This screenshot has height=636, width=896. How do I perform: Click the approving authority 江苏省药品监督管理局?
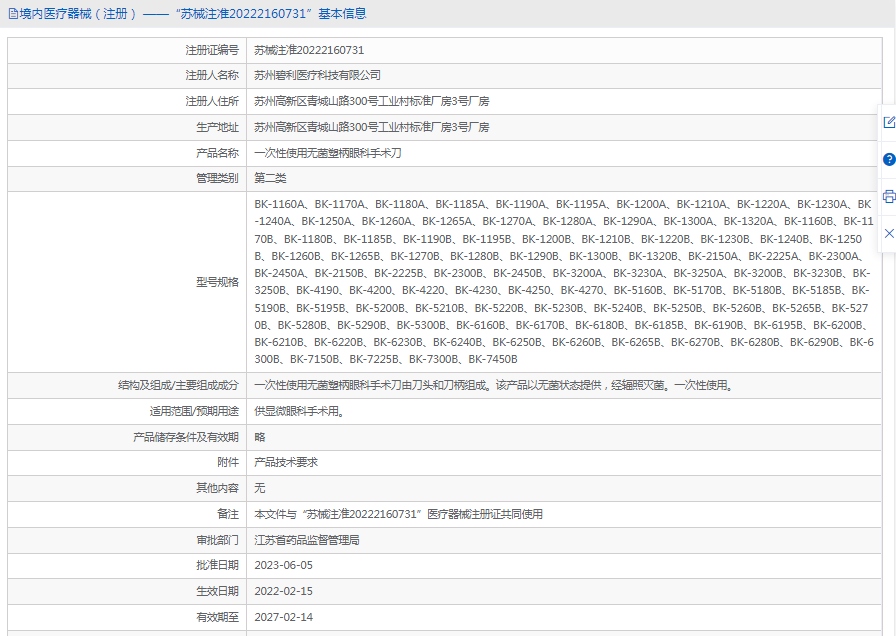(306, 540)
